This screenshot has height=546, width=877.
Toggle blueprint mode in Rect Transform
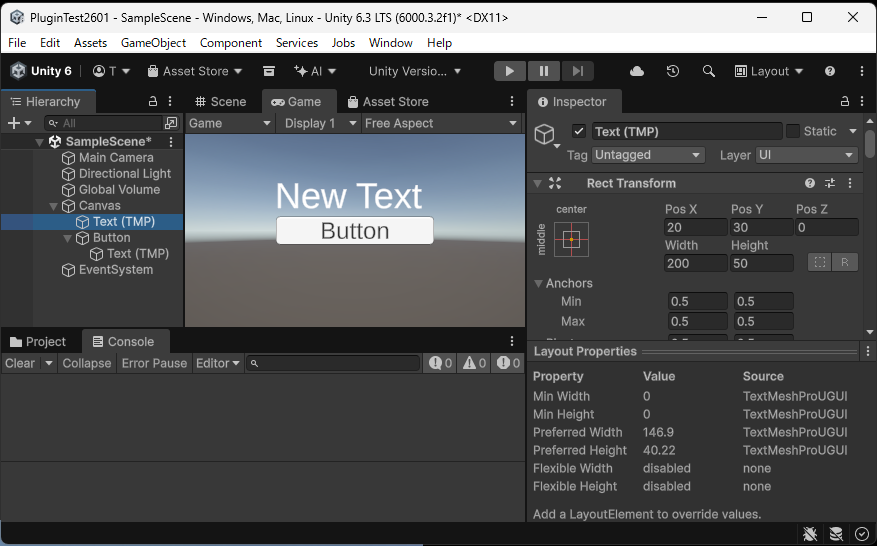point(820,262)
